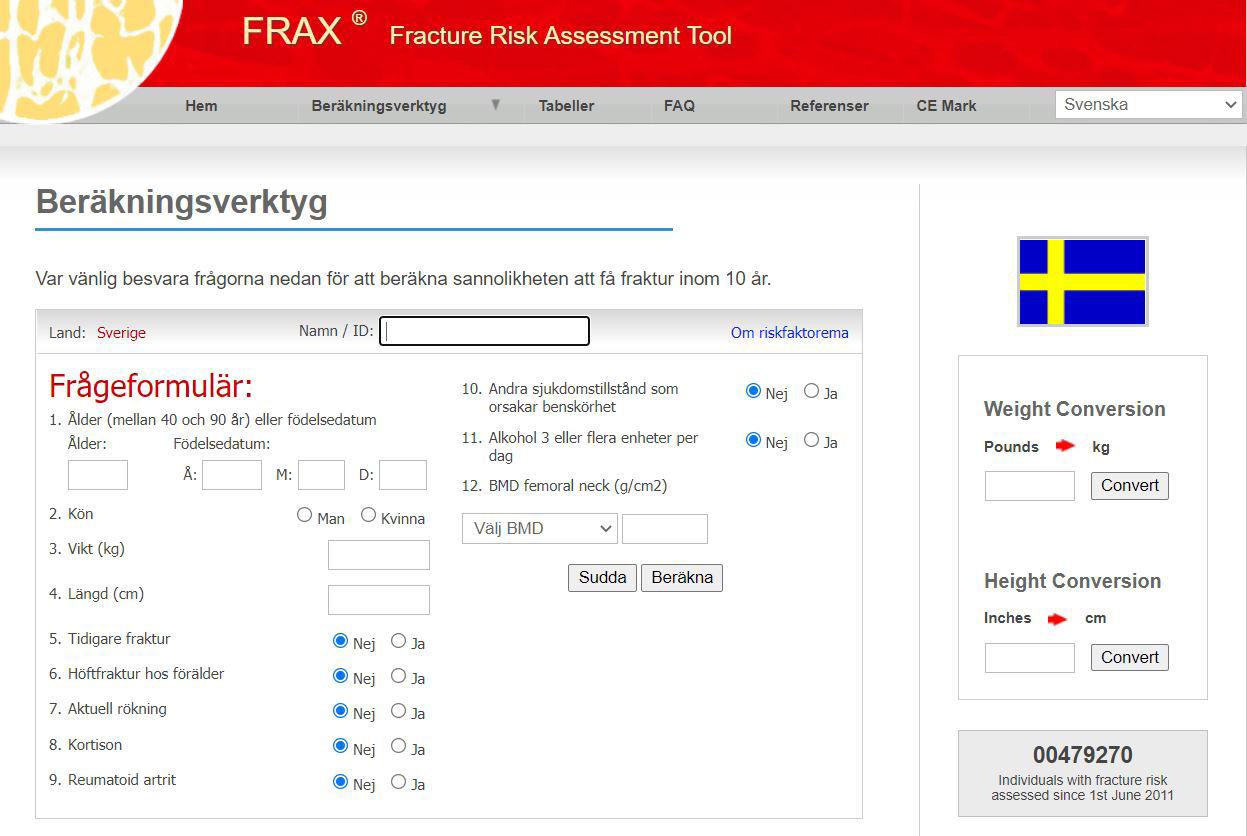Click the red arrow for pounds to kg
Image resolution: width=1247 pixels, height=836 pixels.
point(1065,446)
